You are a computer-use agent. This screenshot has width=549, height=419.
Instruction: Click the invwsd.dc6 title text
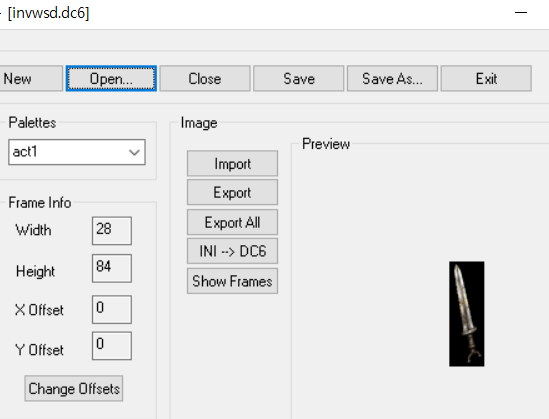pyautogui.click(x=49, y=13)
